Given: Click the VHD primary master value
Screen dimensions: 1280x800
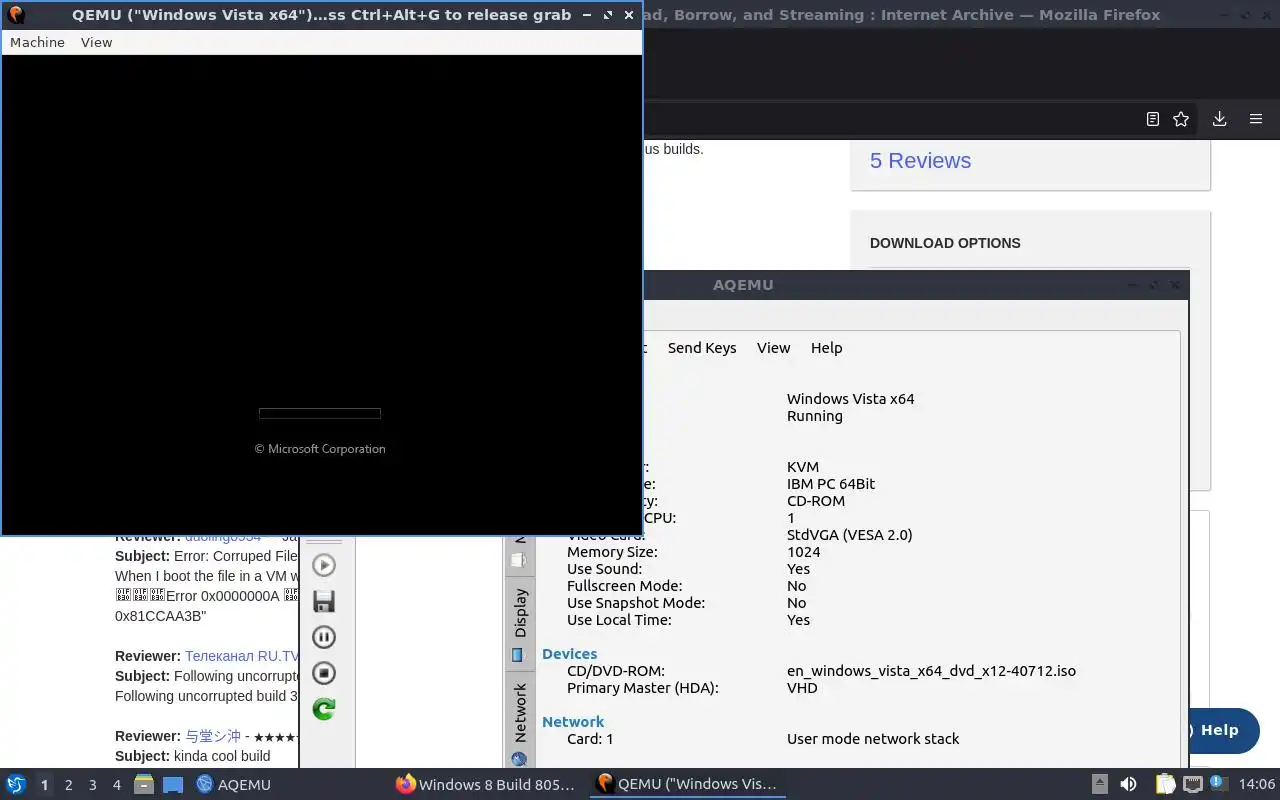Looking at the screenshot, I should pos(802,688).
